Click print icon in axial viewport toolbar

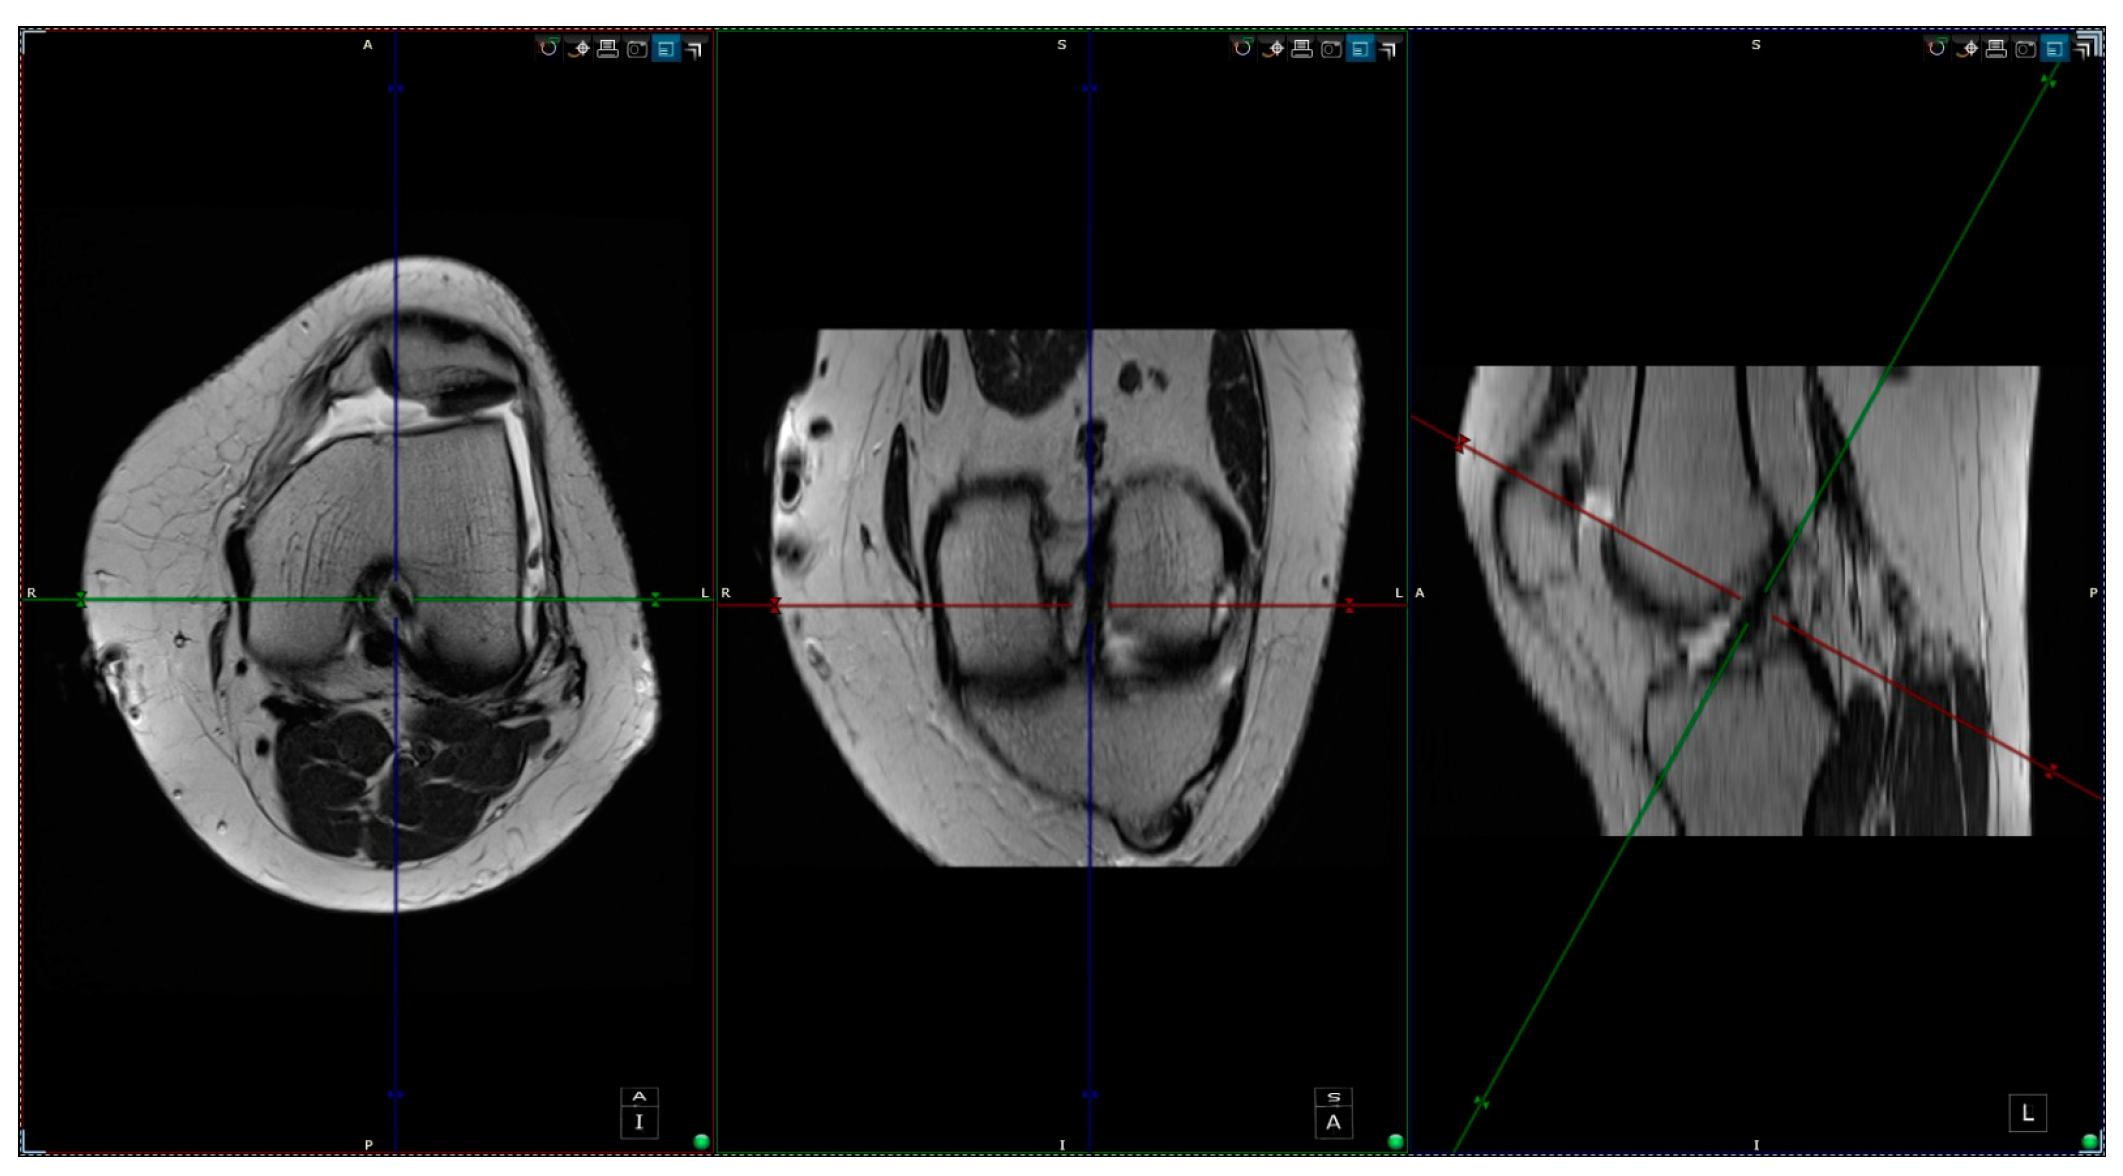click(607, 48)
